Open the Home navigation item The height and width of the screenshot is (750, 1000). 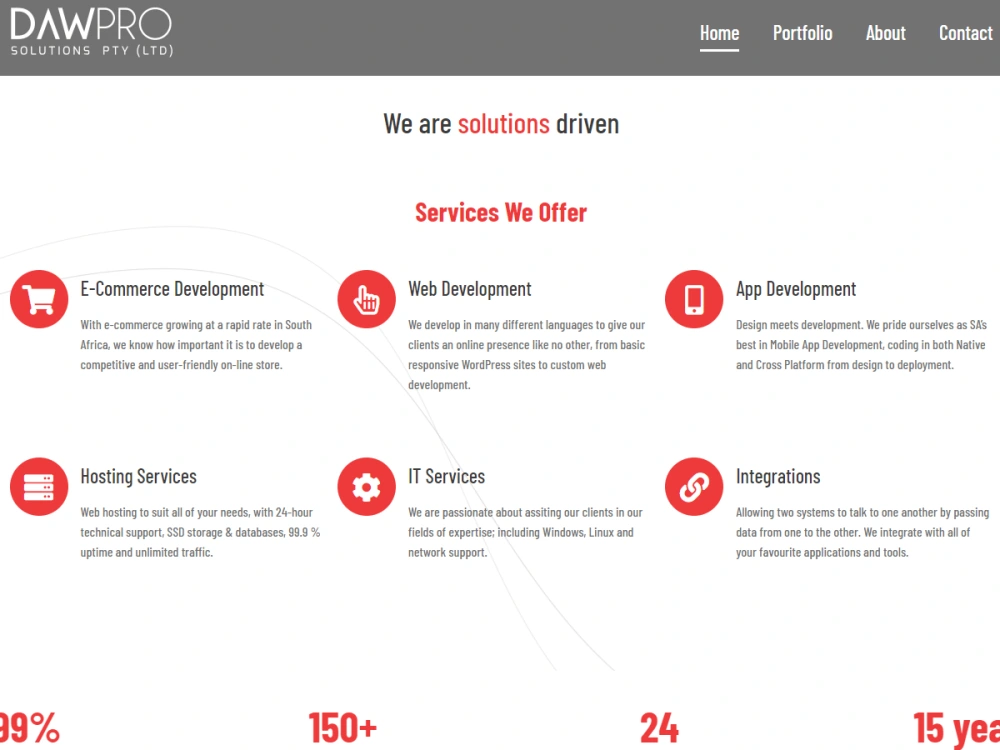(x=719, y=32)
